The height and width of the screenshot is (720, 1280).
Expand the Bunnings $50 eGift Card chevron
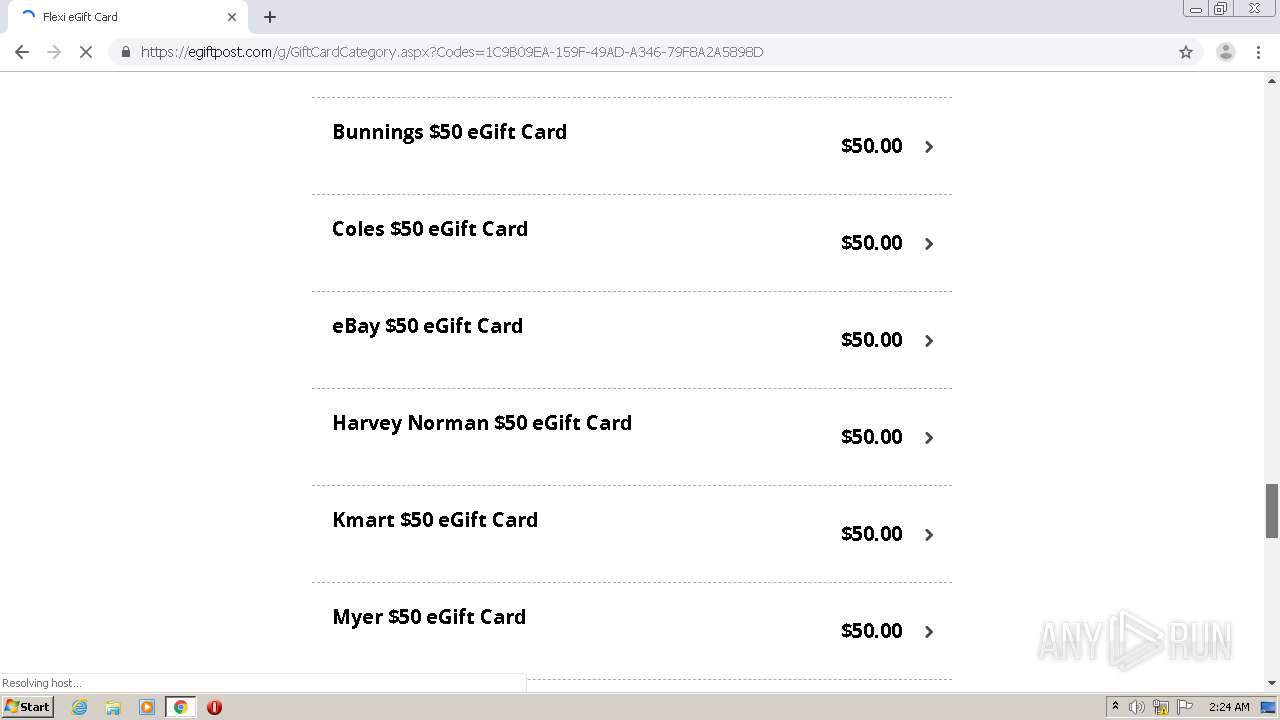coord(929,147)
